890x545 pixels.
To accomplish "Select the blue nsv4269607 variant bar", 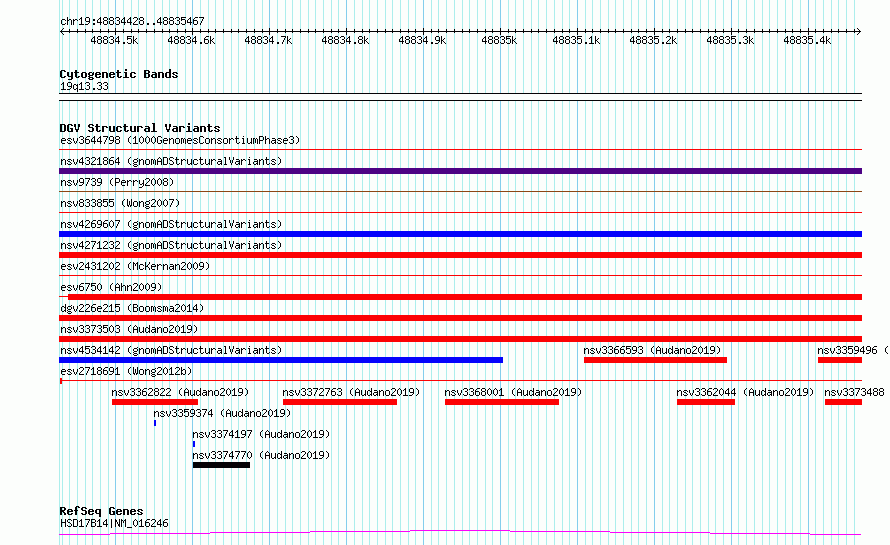I will (x=460, y=234).
